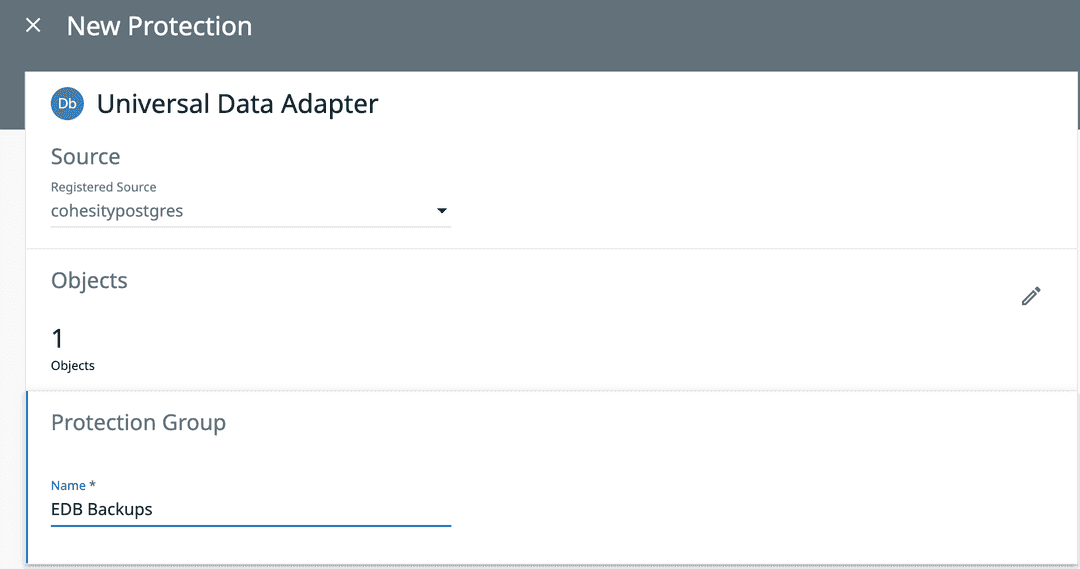Click the object count number 1

click(58, 338)
